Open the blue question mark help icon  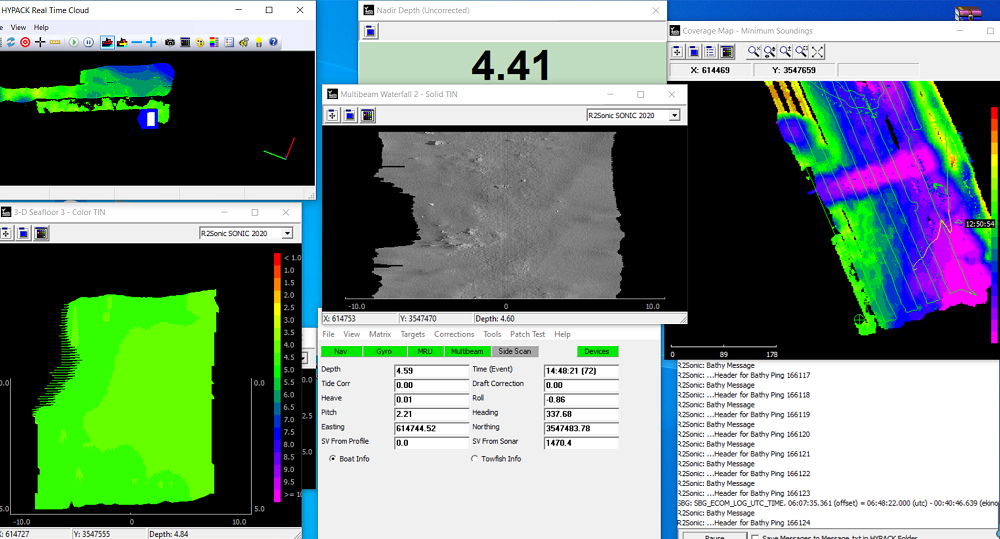pos(273,42)
